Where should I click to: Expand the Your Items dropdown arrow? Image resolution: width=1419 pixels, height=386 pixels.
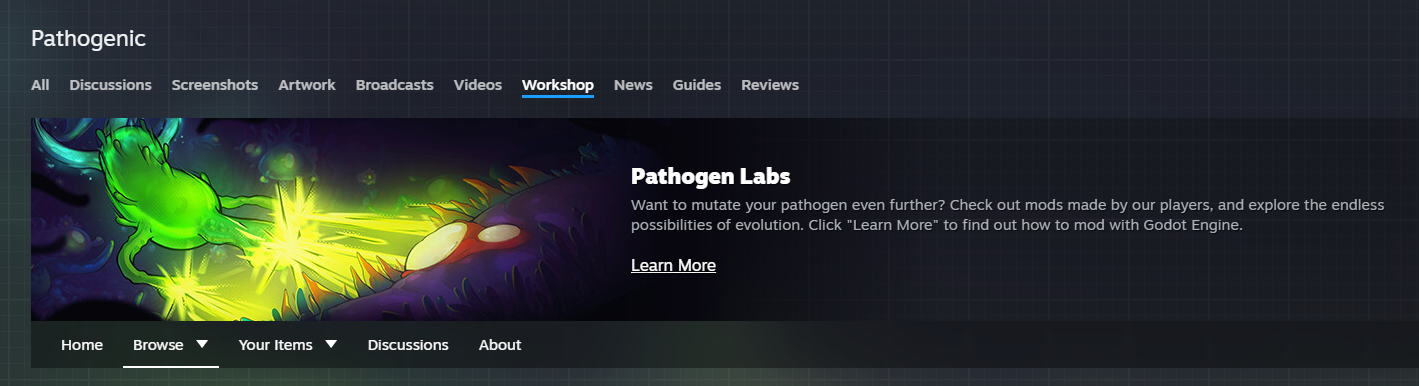tap(331, 344)
